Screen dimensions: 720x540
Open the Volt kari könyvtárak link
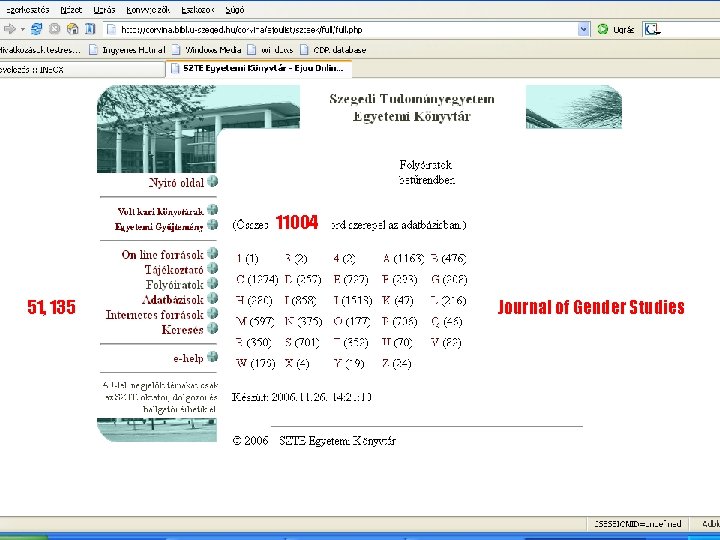160,212
